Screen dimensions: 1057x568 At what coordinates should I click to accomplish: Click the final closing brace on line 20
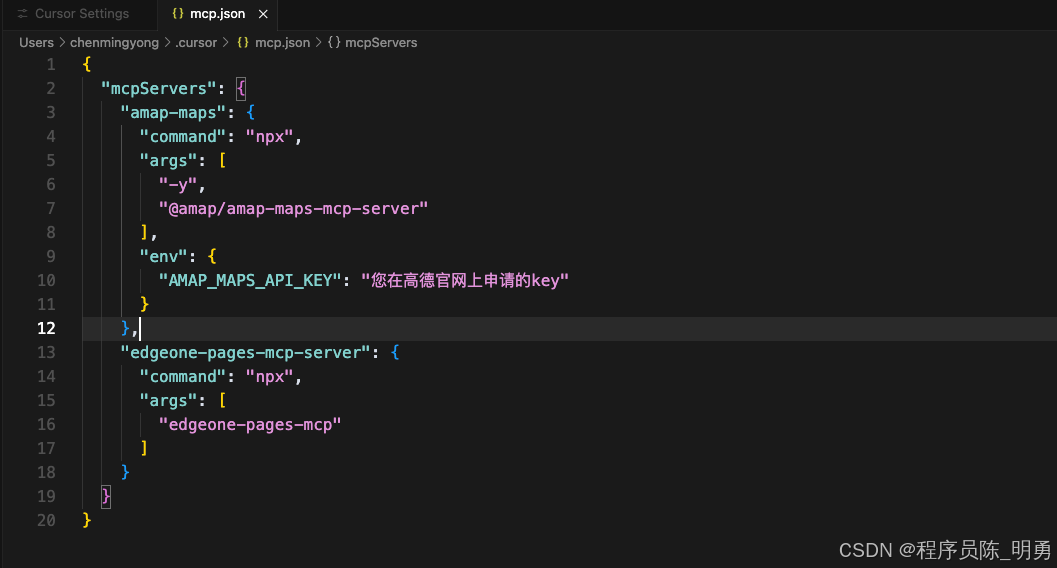pyautogui.click(x=86, y=520)
